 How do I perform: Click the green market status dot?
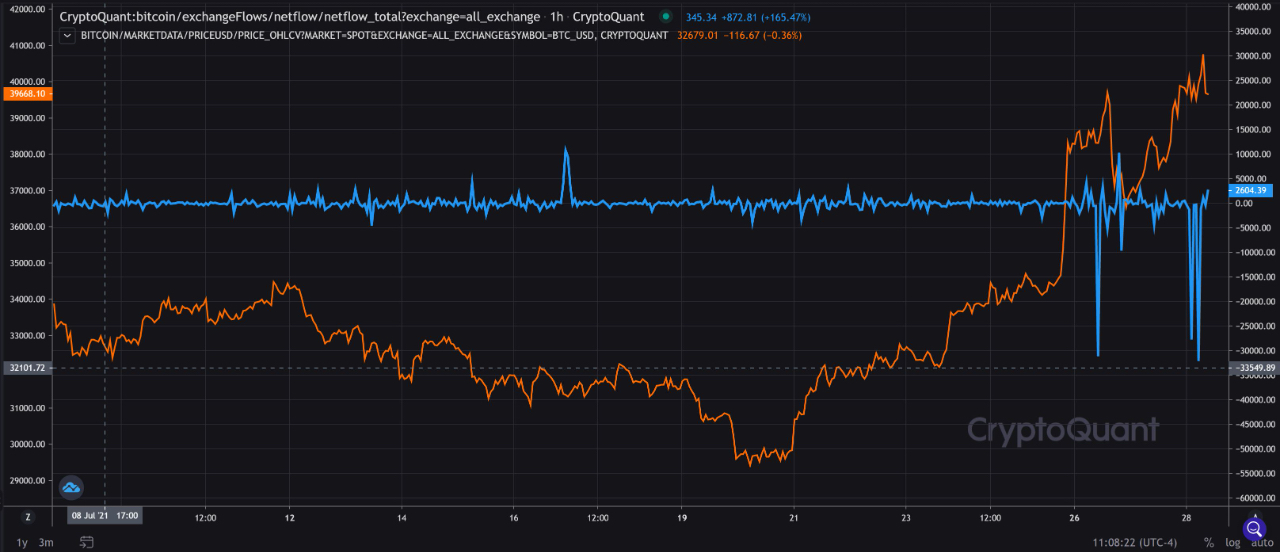pyautogui.click(x=665, y=18)
